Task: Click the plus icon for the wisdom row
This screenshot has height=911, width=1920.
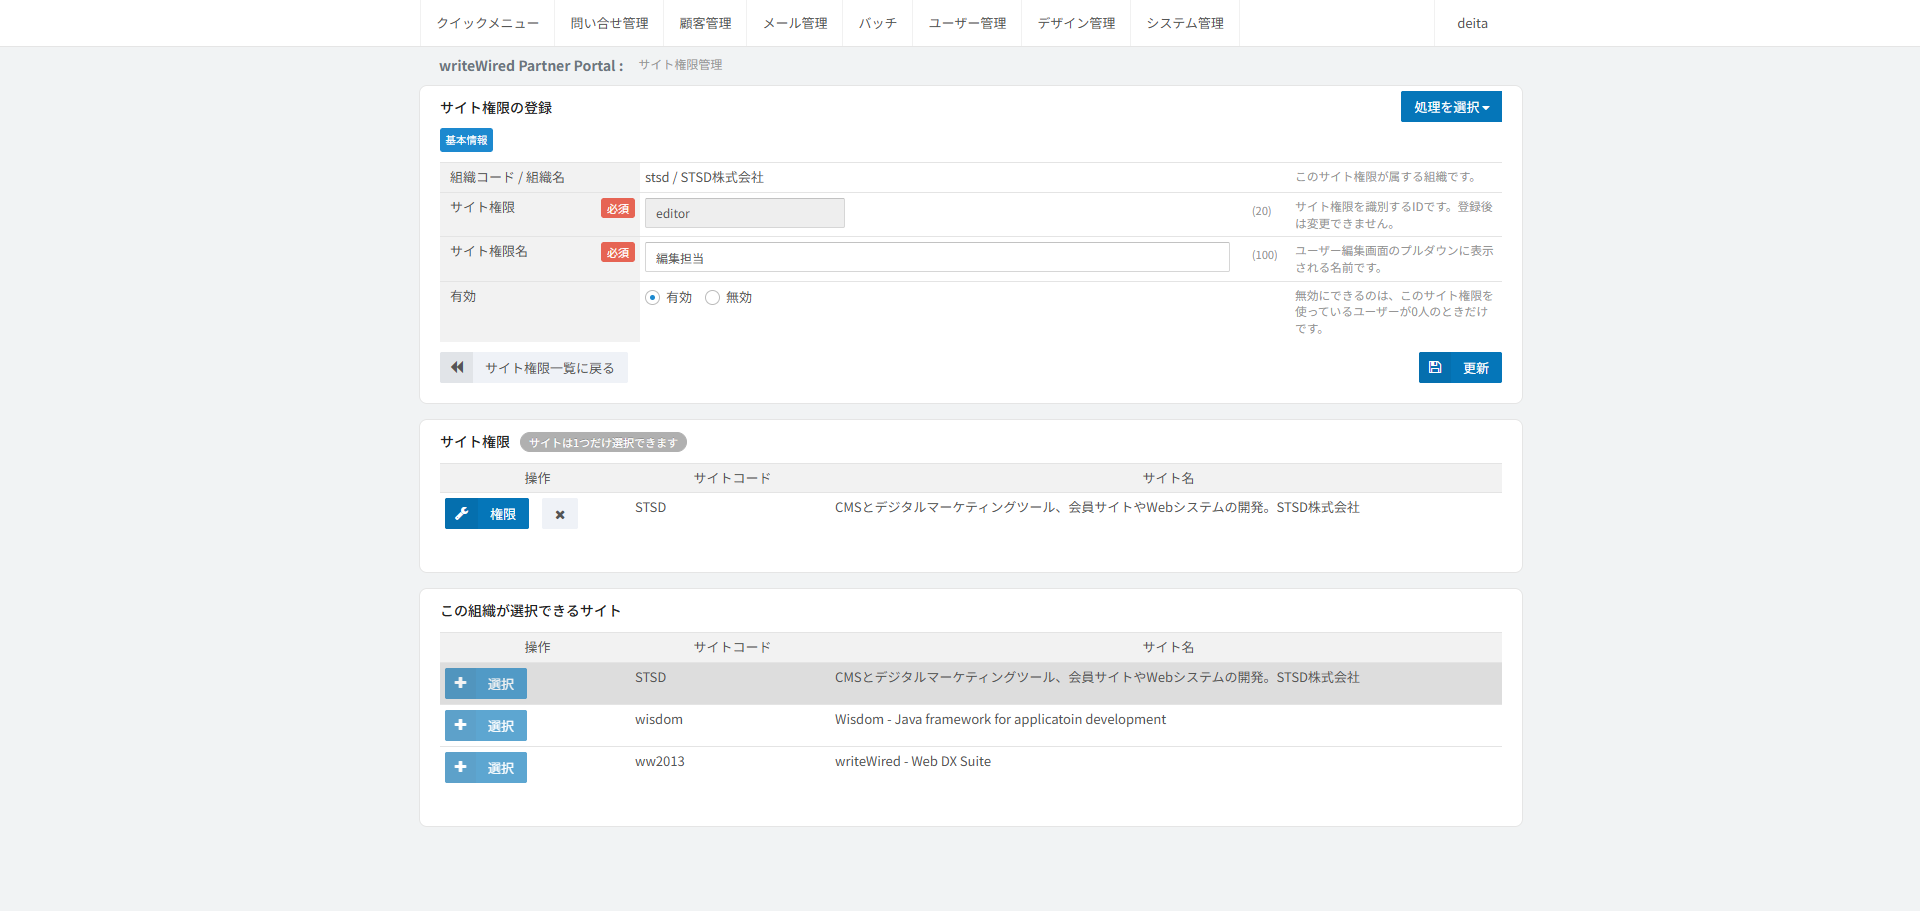Action: (x=461, y=725)
